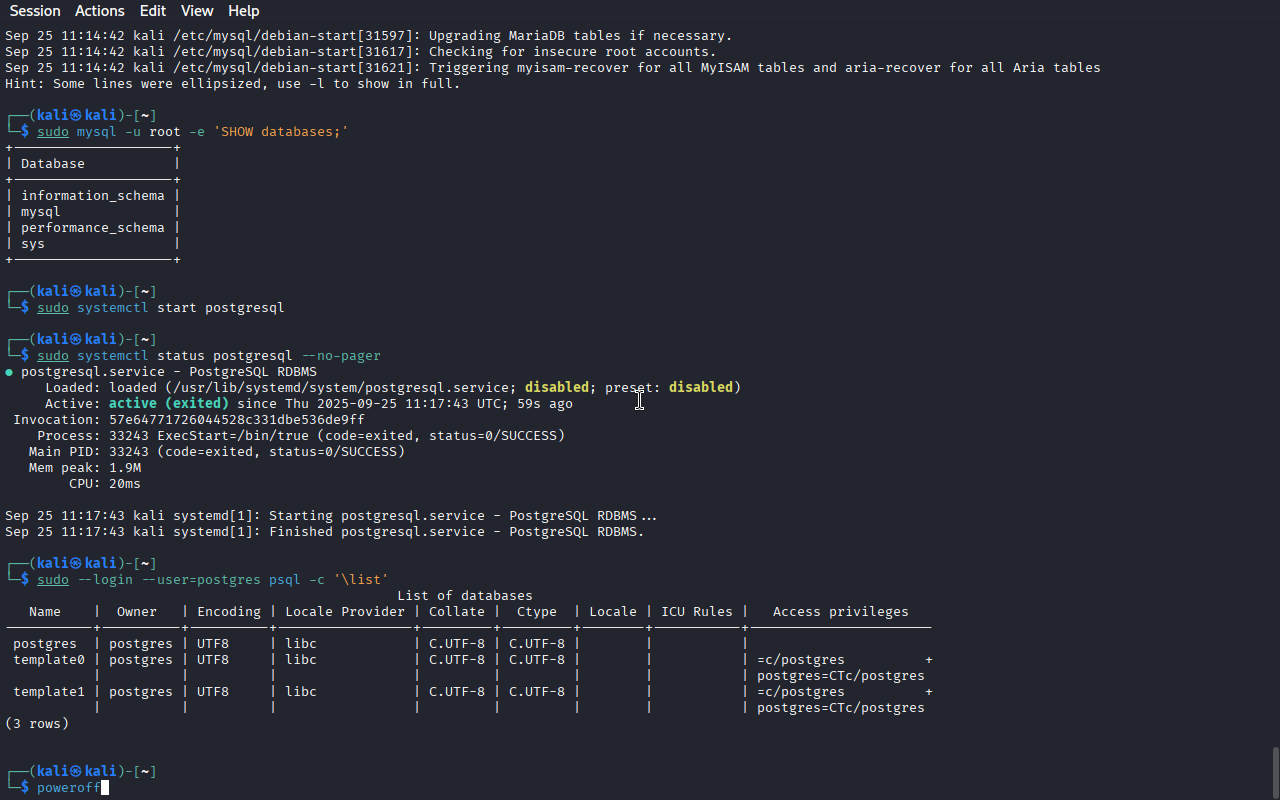Open the Session menu
This screenshot has height=800, width=1280.
click(35, 11)
